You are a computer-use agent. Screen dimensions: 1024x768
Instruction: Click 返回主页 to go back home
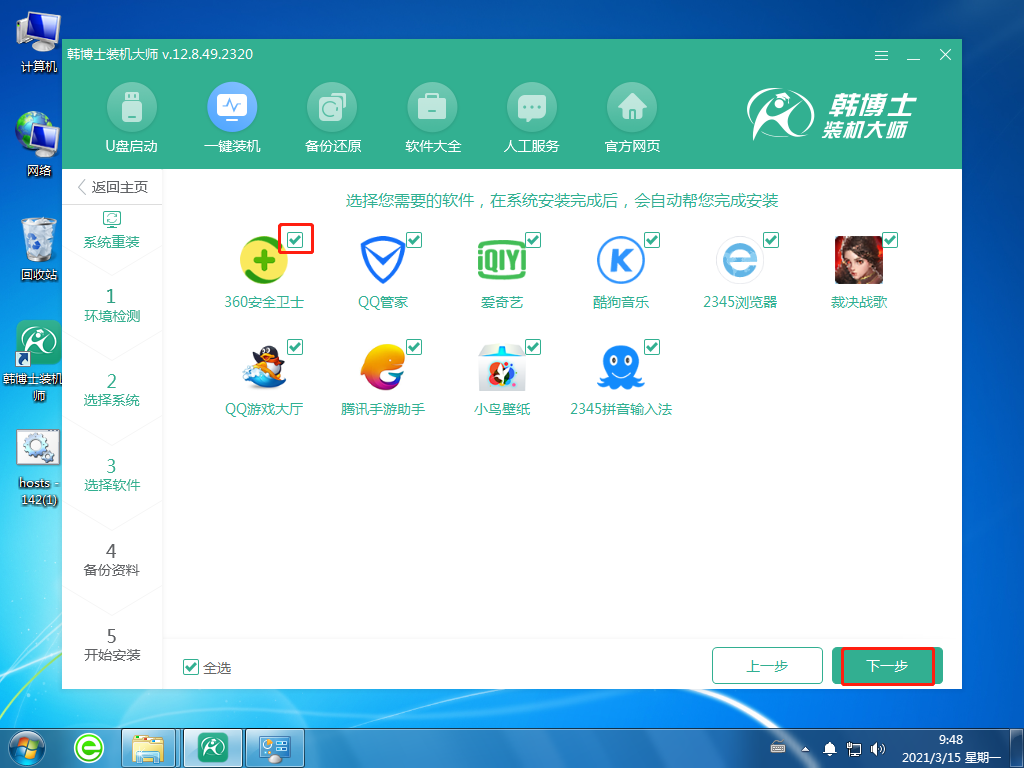[x=113, y=186]
